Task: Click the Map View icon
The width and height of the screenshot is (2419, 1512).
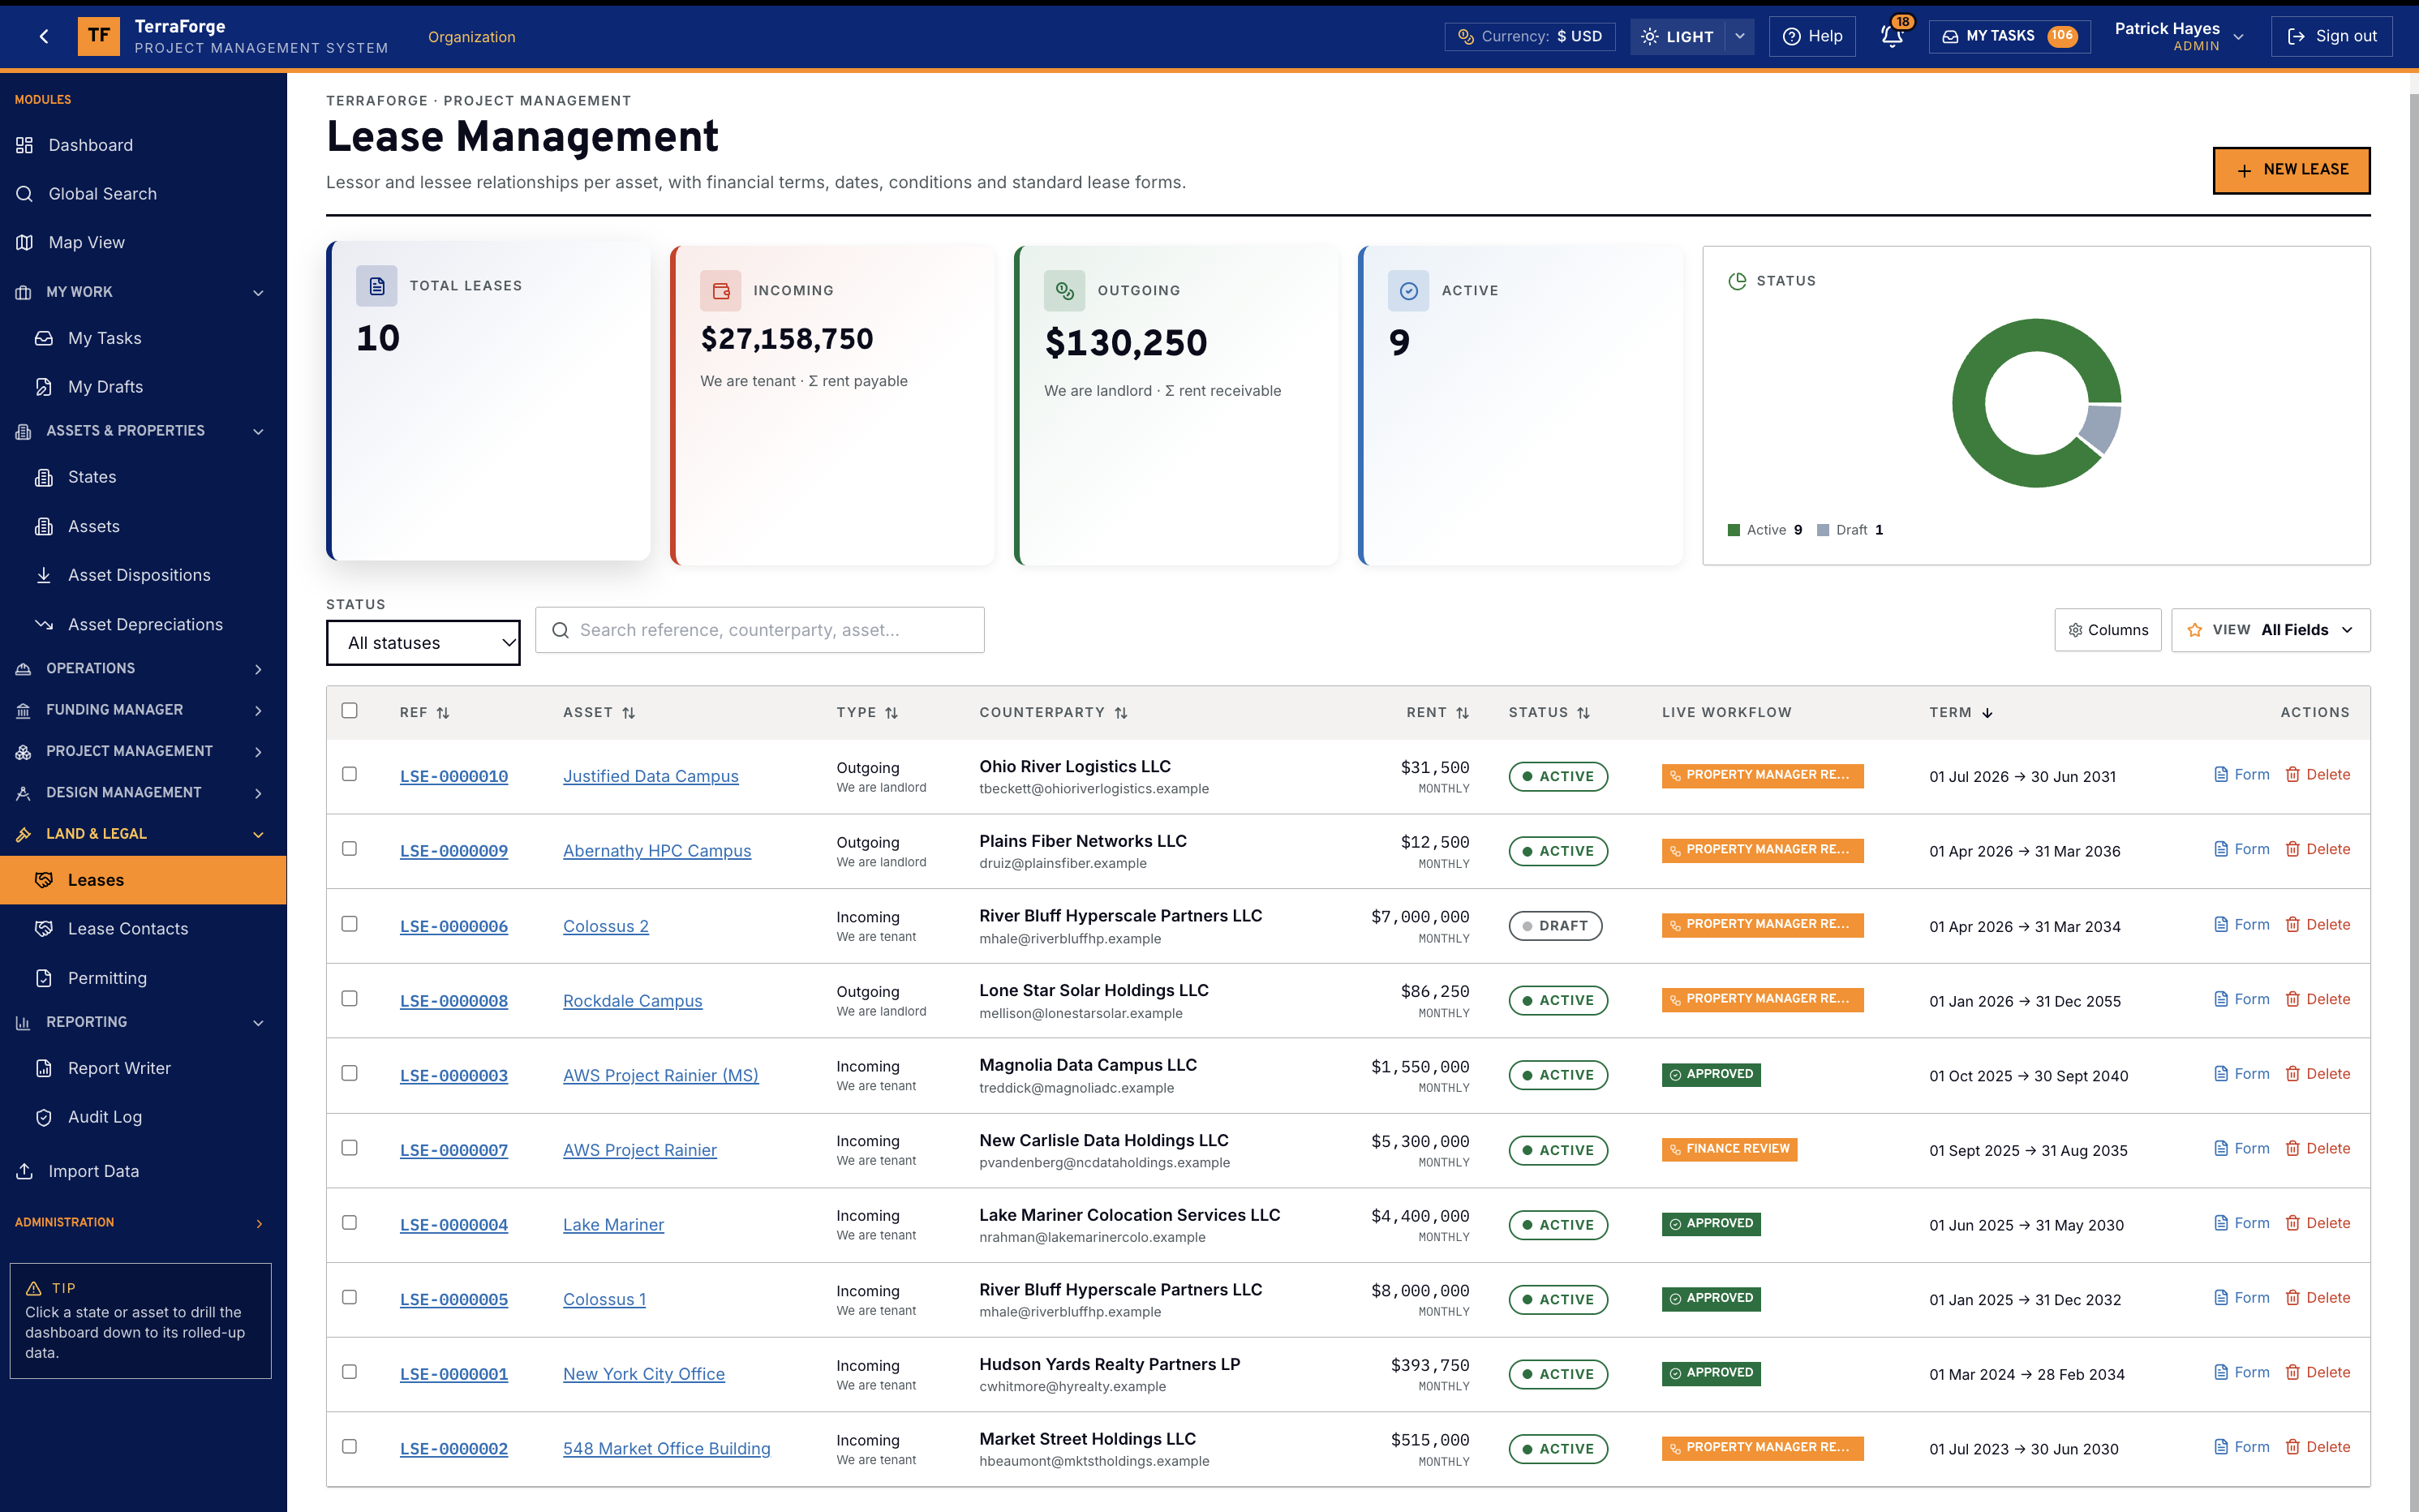Action: click(25, 242)
